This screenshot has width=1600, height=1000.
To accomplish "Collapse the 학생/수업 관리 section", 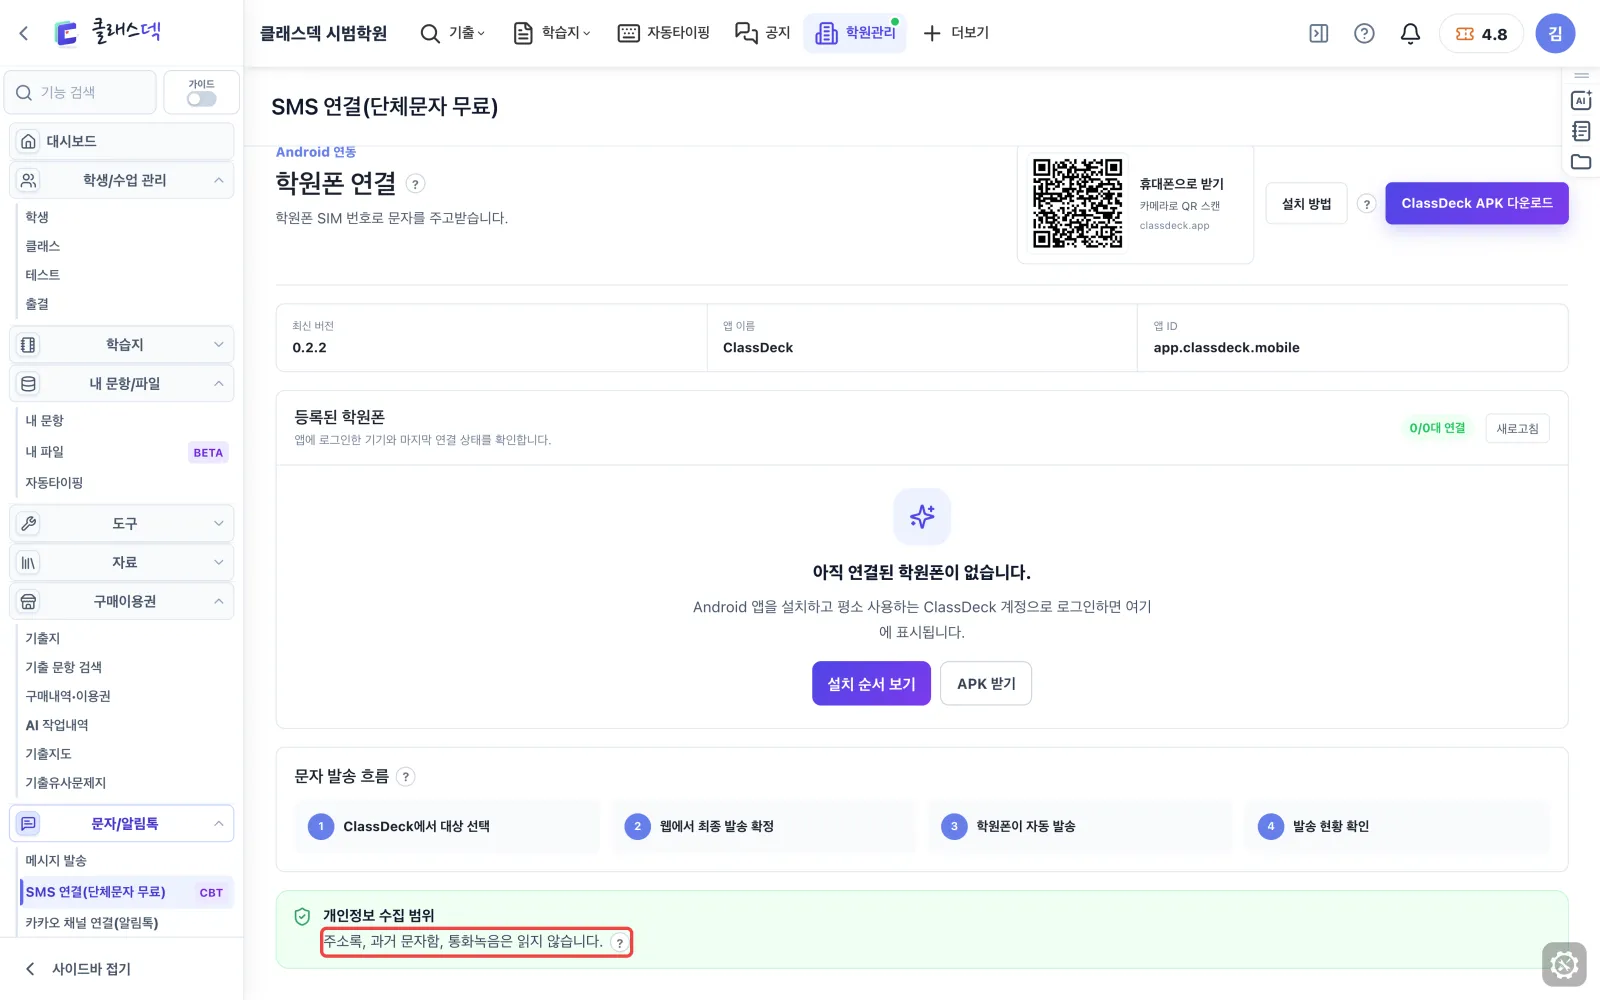I will (121, 180).
